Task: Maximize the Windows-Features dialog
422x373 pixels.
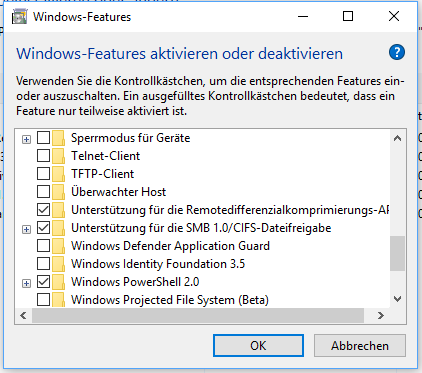Action: [348, 16]
